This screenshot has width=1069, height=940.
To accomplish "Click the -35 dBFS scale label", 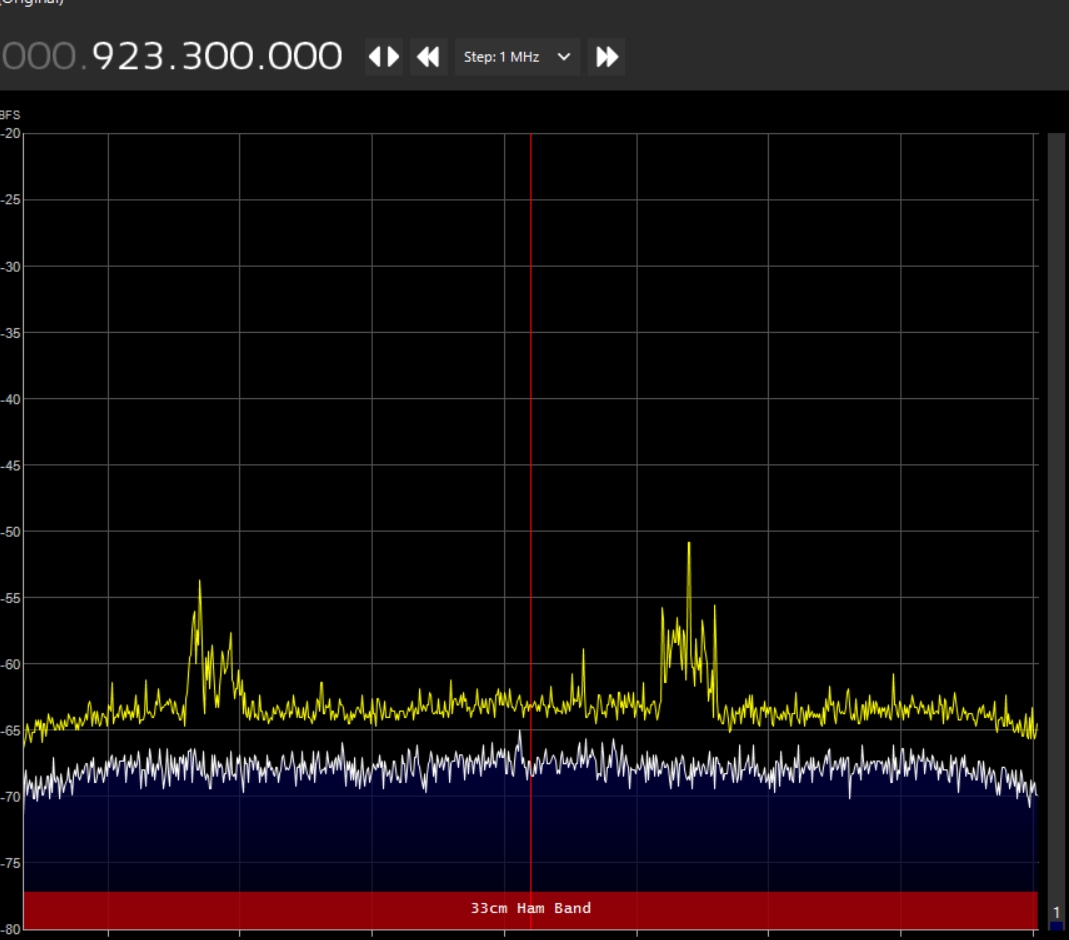I will 10,333.
